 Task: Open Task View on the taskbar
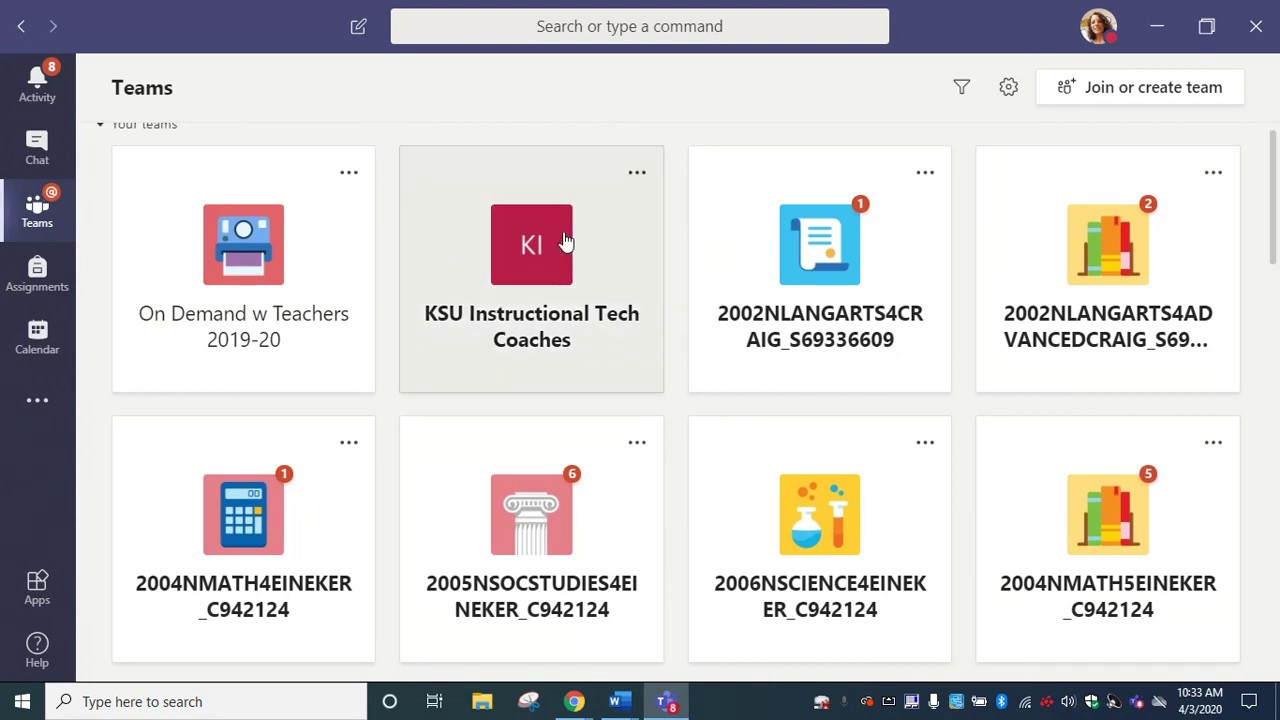tap(434, 701)
